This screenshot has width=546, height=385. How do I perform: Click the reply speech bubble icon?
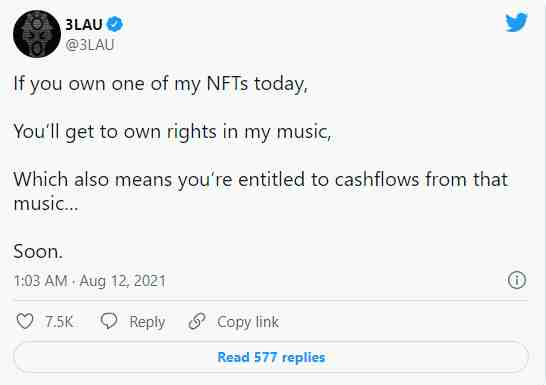point(109,321)
